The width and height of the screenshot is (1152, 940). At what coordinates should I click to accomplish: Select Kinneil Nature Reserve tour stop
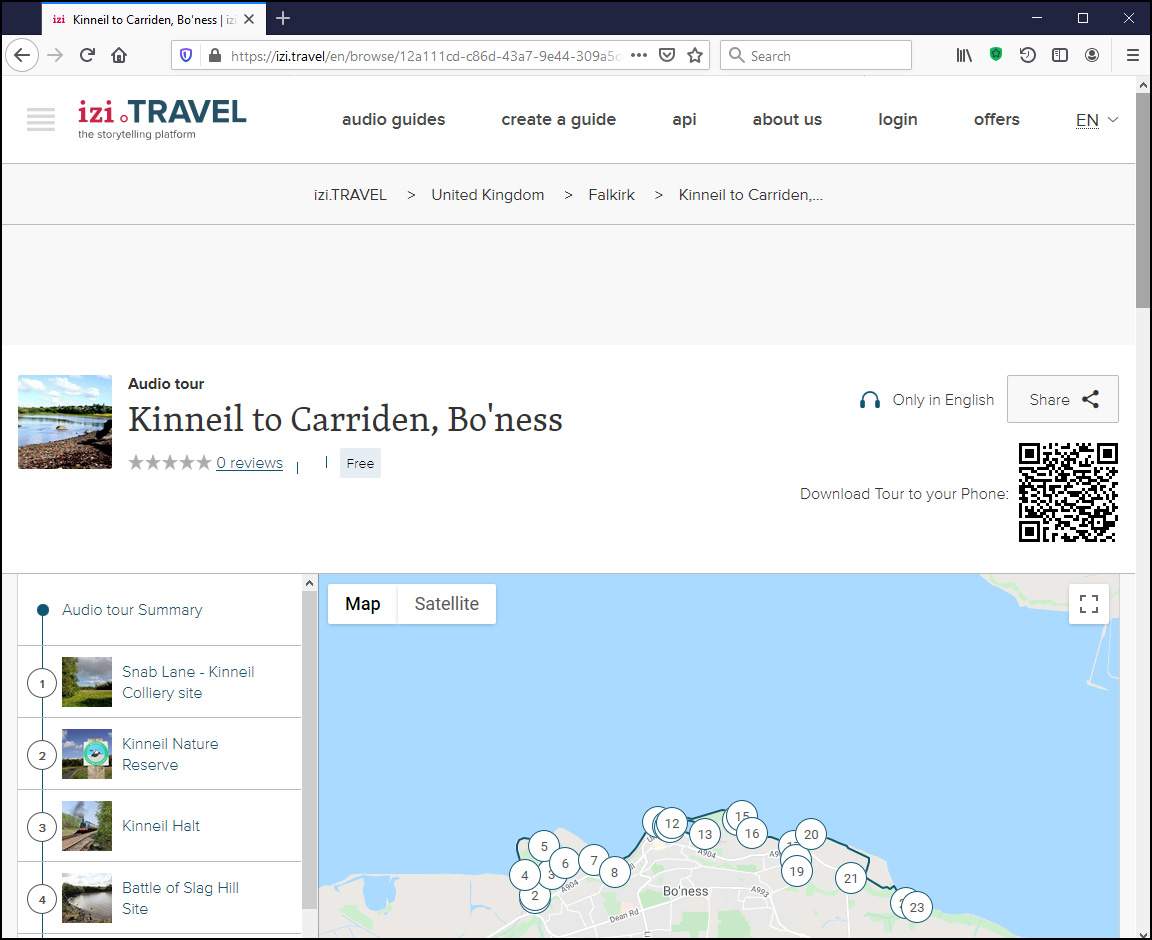[170, 754]
